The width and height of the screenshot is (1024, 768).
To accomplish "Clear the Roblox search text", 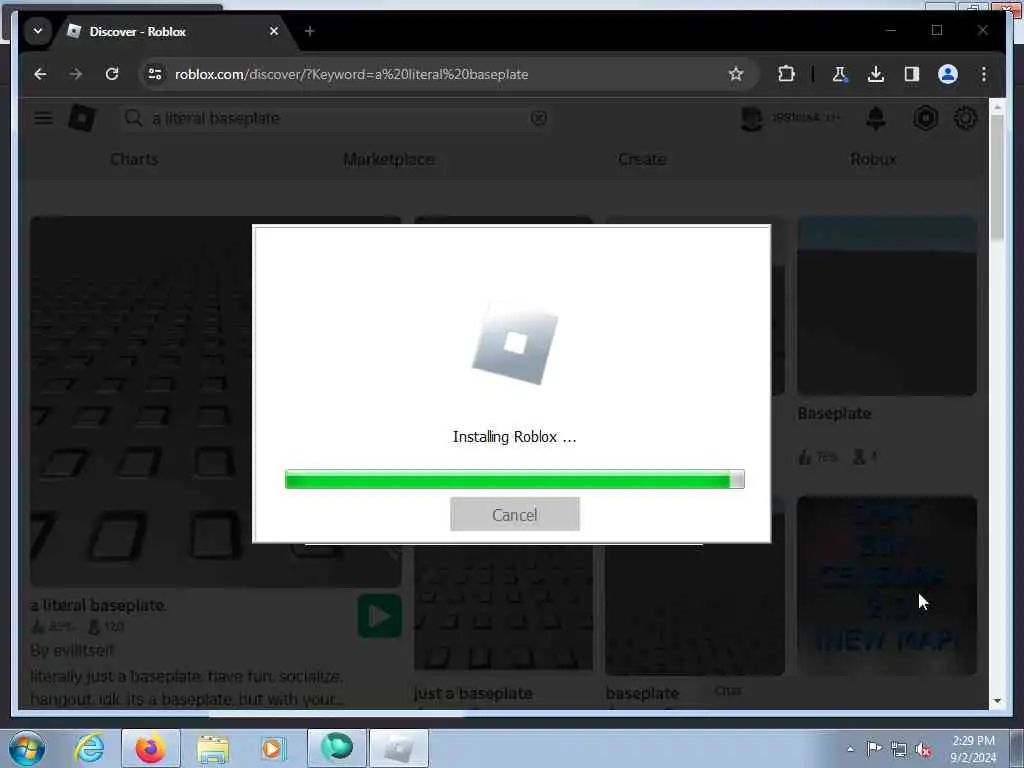I will tap(538, 118).
